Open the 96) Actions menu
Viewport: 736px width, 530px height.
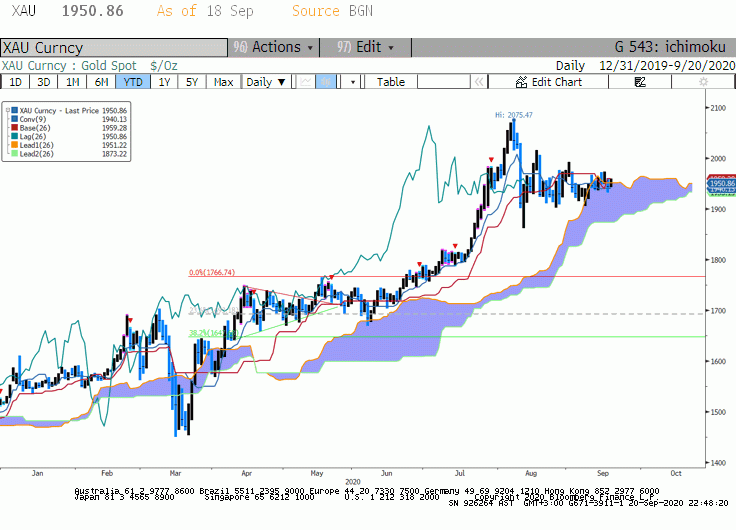[273, 47]
